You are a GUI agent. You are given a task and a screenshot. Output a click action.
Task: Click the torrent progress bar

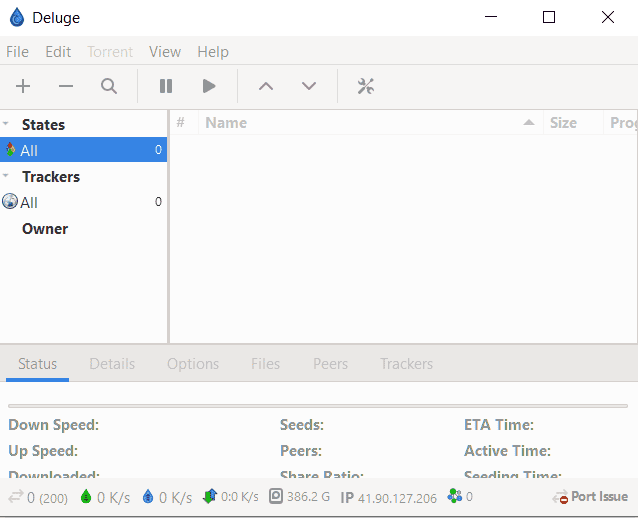pyautogui.click(x=318, y=406)
